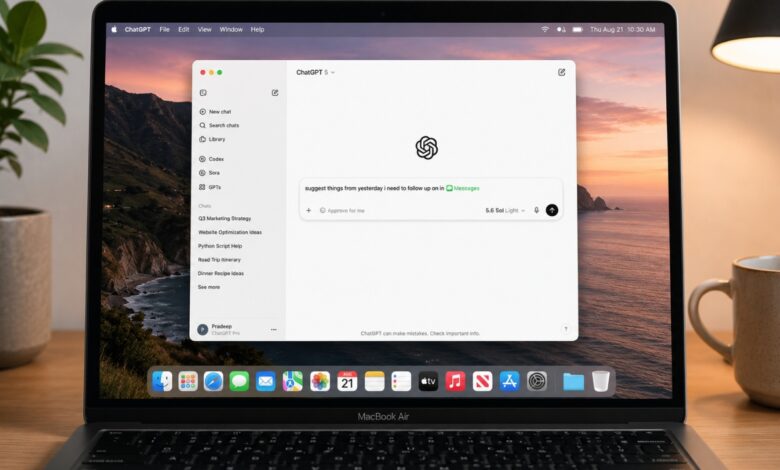Open App Store from the Dock

(509, 381)
